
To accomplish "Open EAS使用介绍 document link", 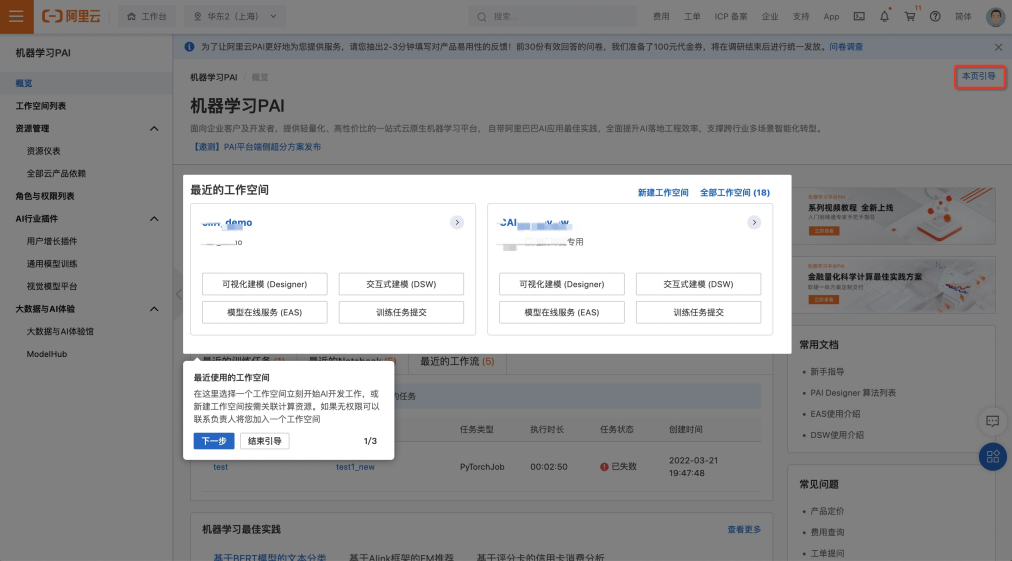I will pyautogui.click(x=835, y=414).
